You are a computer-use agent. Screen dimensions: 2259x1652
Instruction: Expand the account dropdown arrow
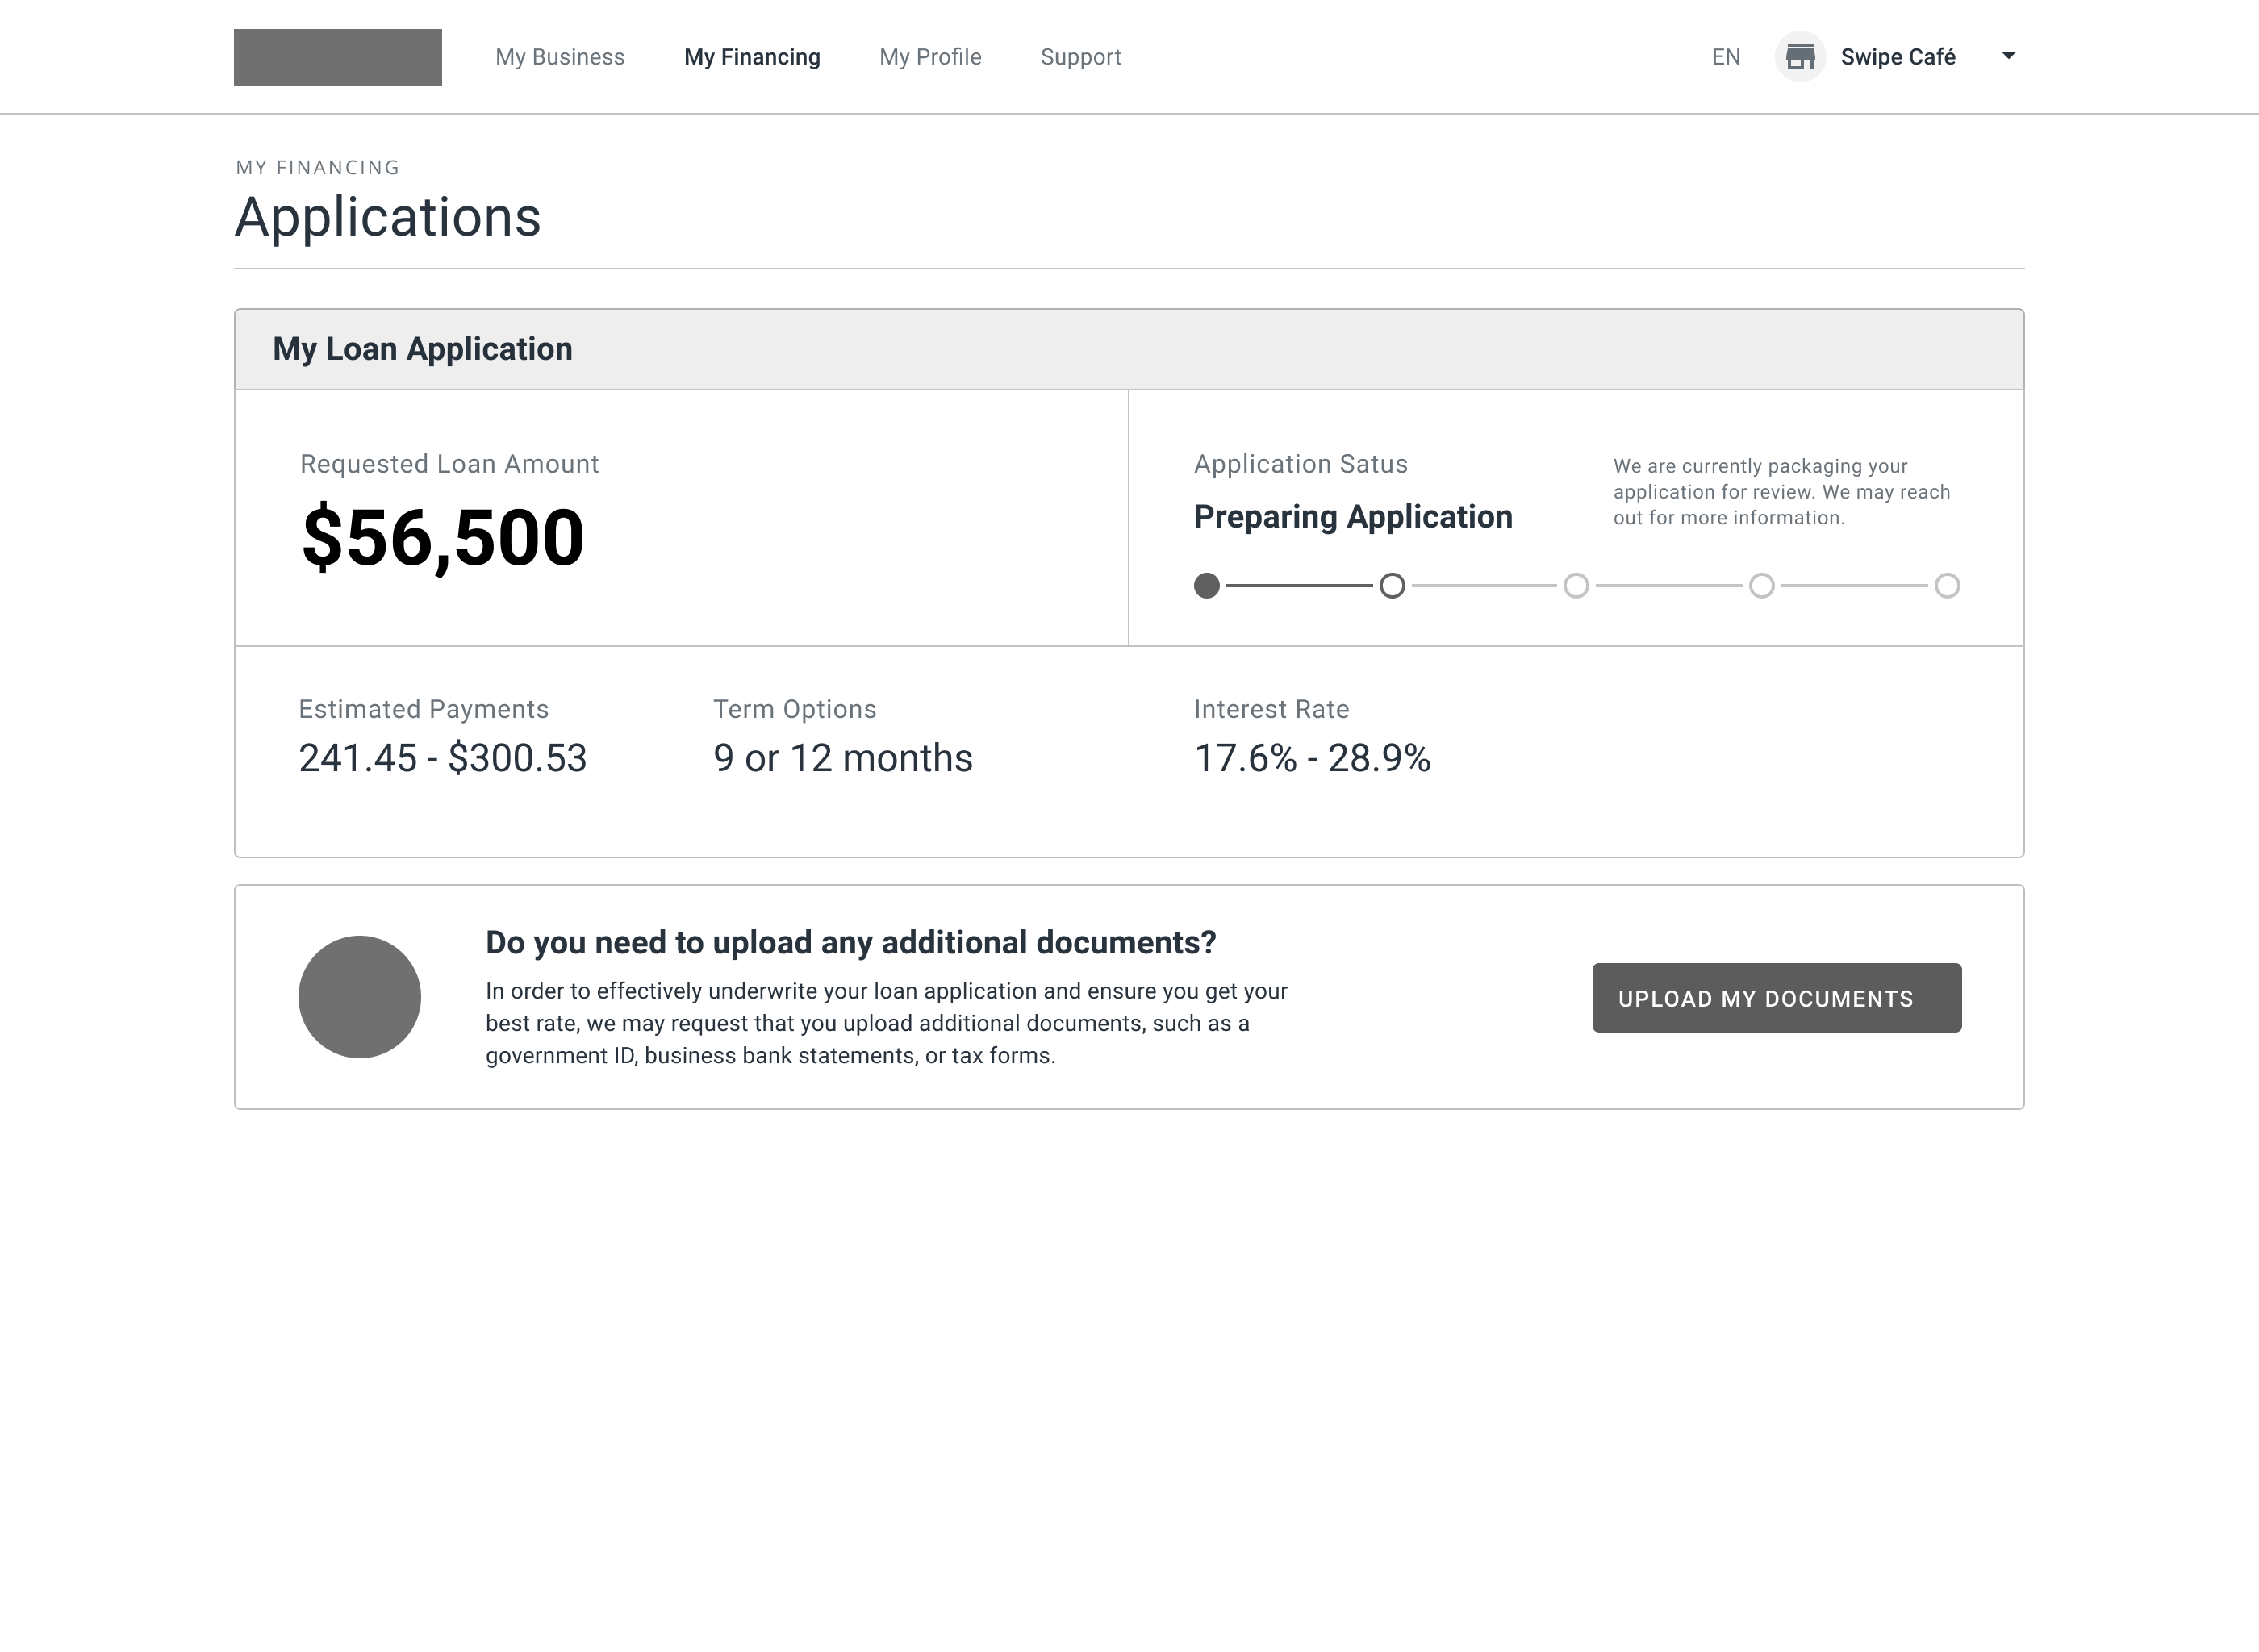[2008, 56]
